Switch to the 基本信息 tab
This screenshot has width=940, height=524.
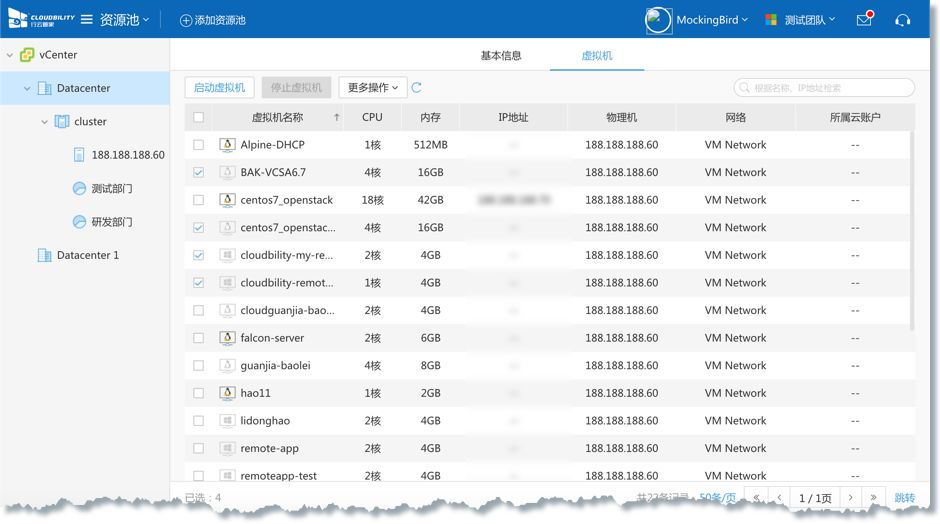coord(501,56)
